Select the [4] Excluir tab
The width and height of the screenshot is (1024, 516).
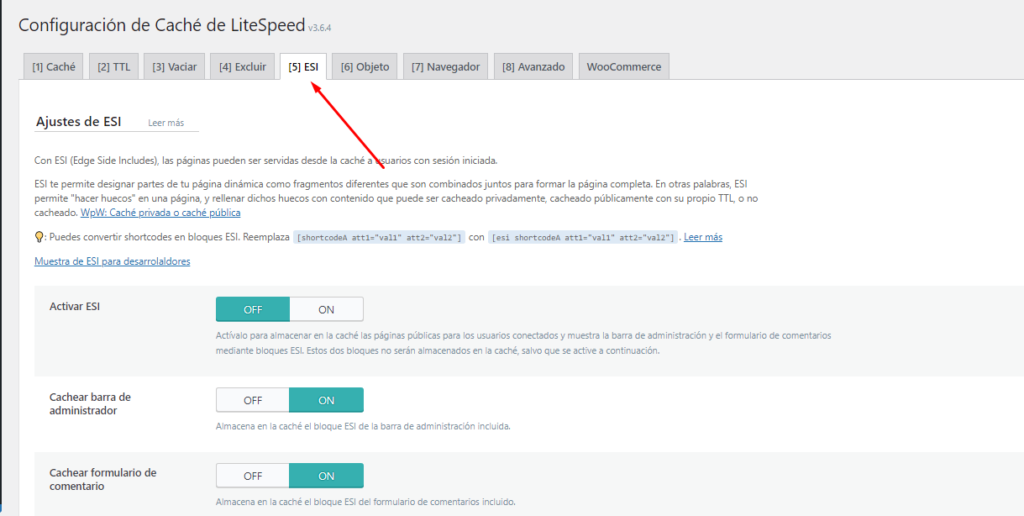242,67
